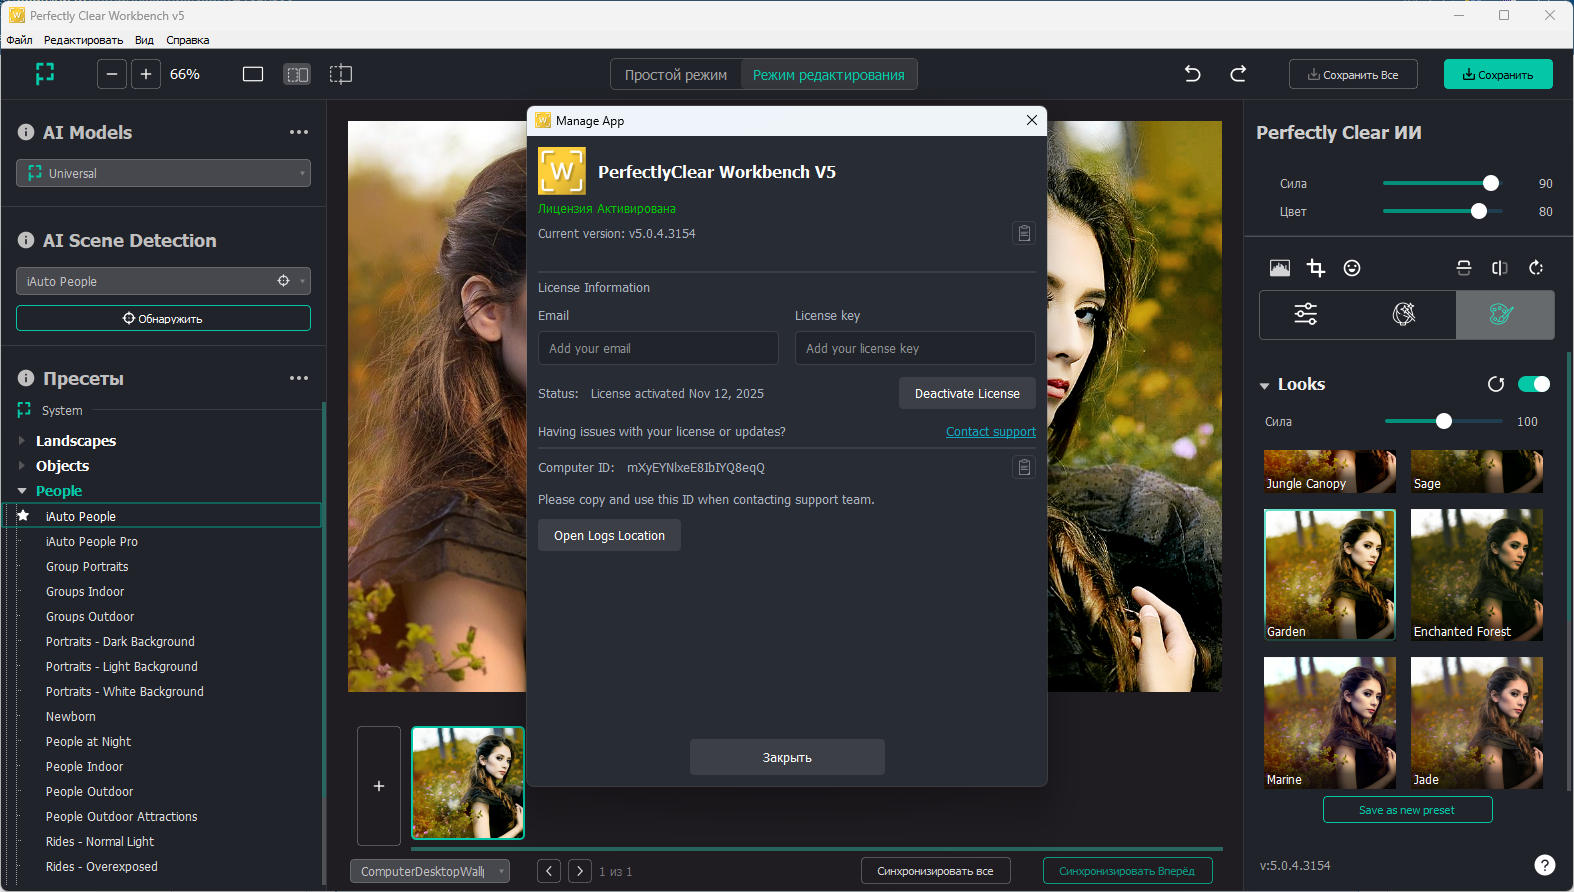1574x892 pixels.
Task: Open the Справка menu
Action: 187,40
